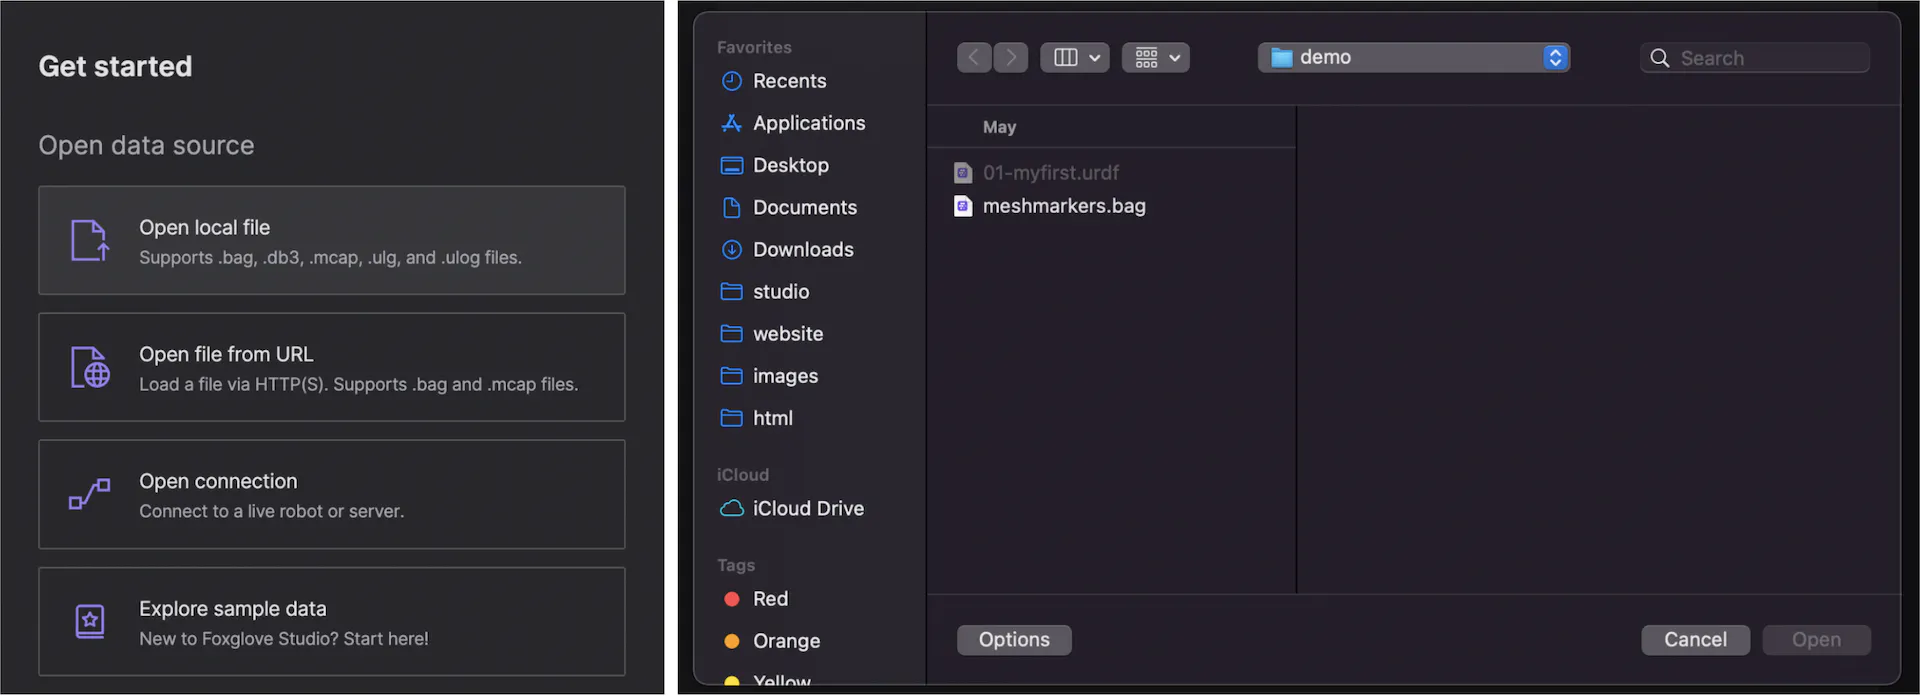This screenshot has height=696, width=1920.
Task: Open the demo folder location popup
Action: pyautogui.click(x=1414, y=57)
